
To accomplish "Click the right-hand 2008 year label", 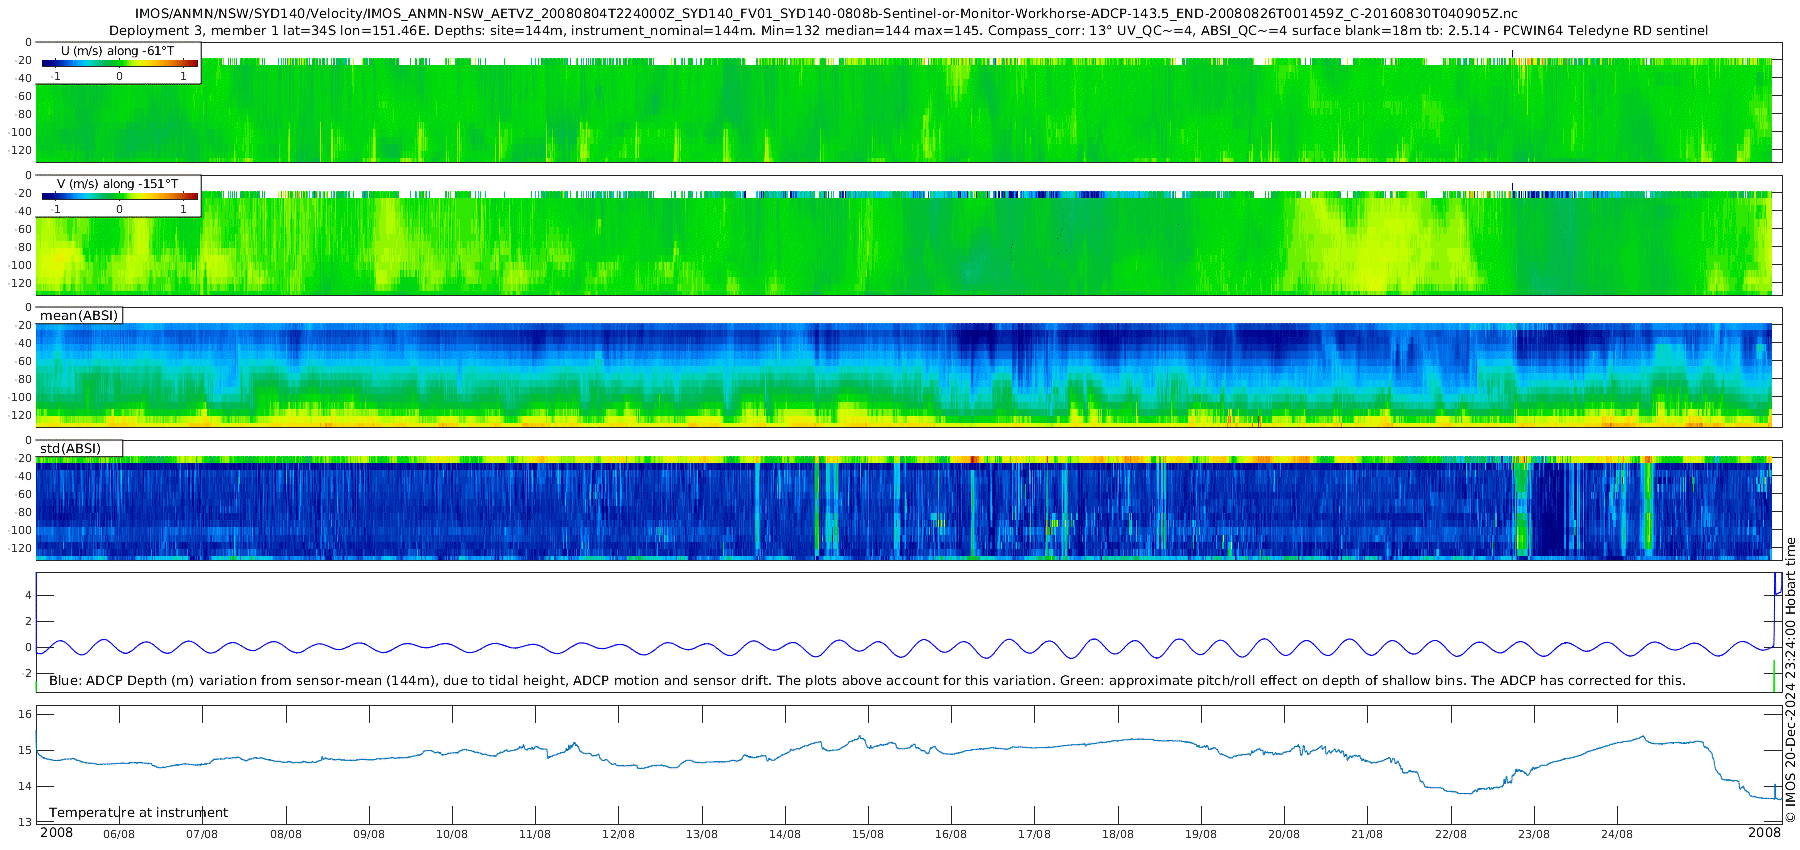I will 1765,833.
